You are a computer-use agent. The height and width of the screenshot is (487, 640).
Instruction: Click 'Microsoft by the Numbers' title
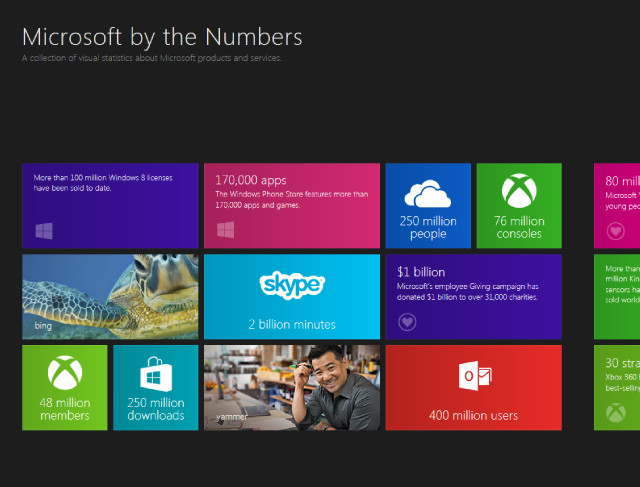tap(162, 37)
